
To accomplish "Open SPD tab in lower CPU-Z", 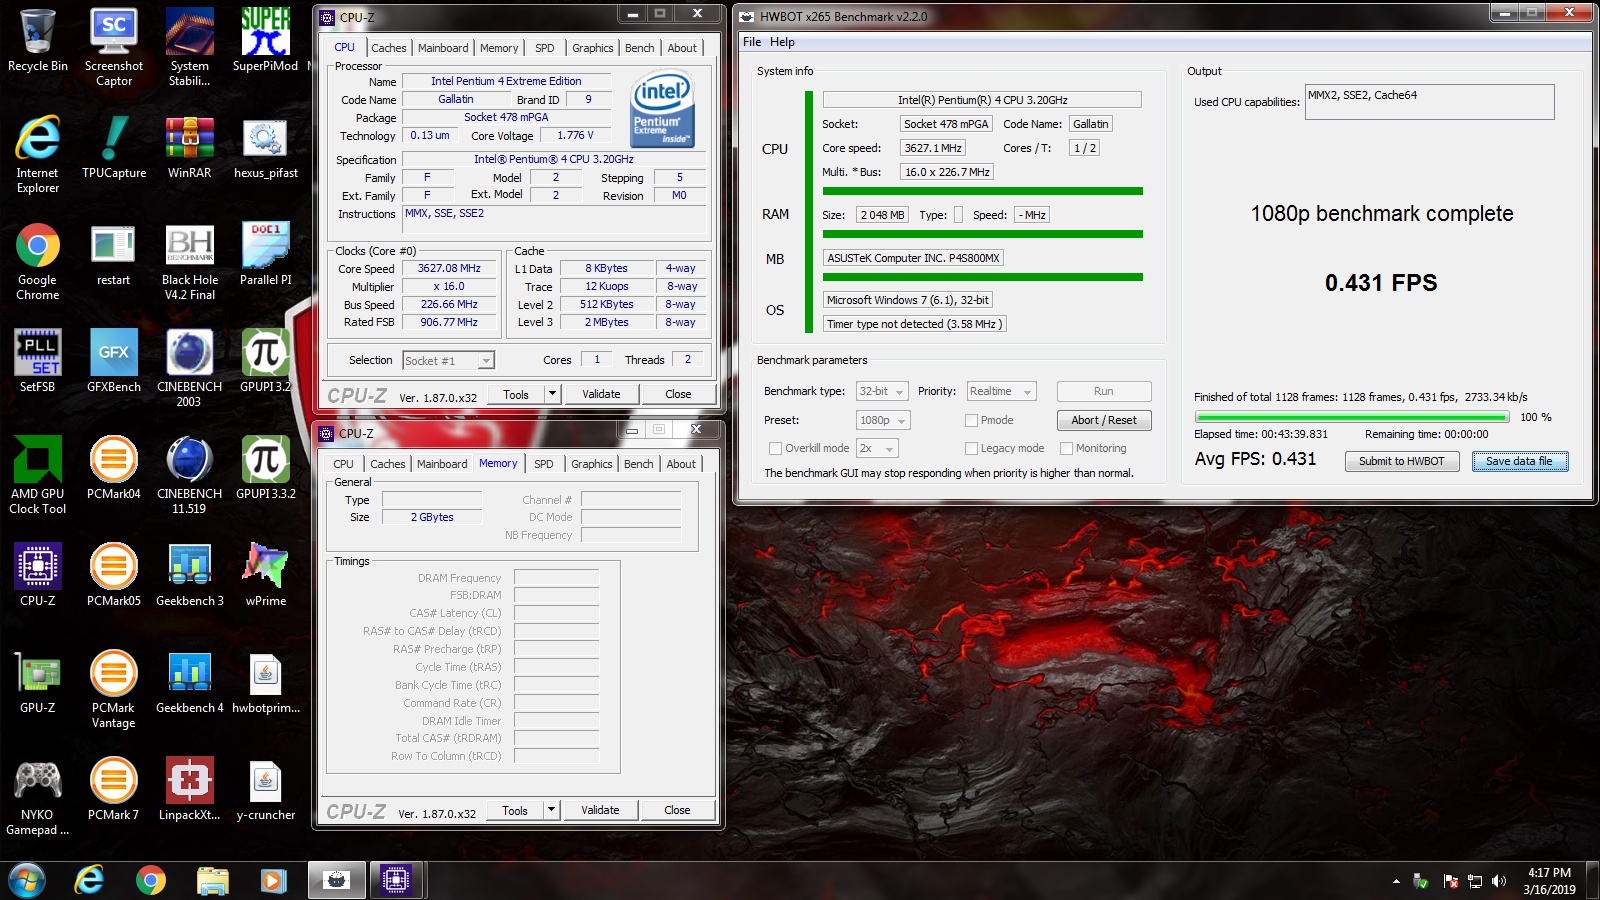I will (543, 464).
